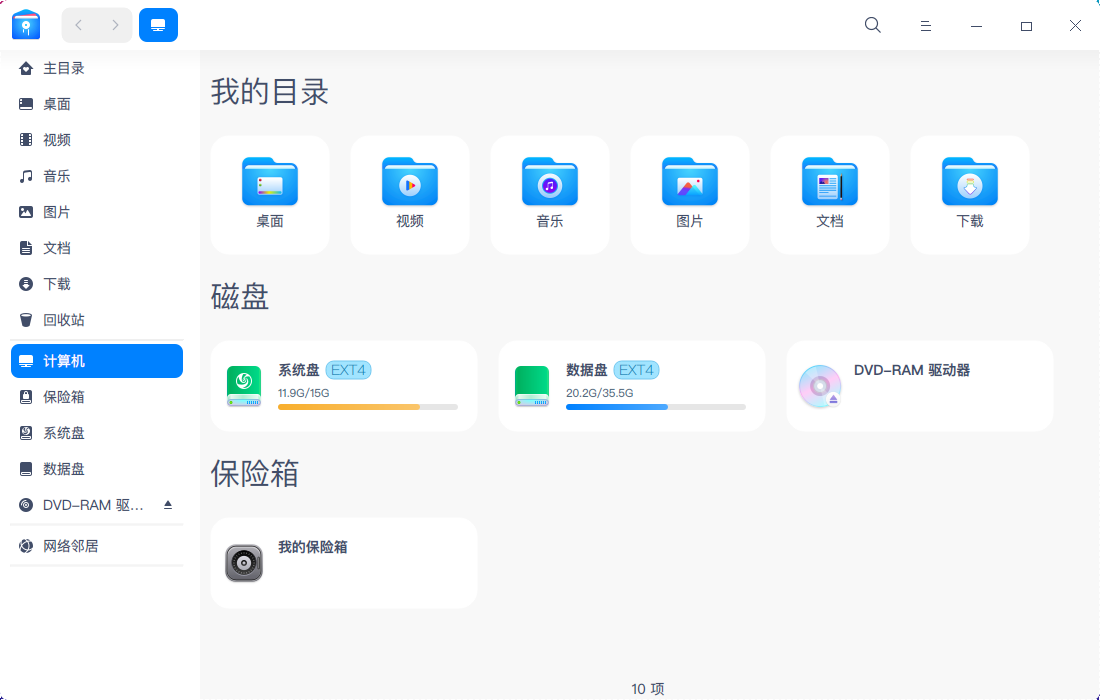Screen dimensions: 1100x700
Task: Select 视频 in the sidebar
Action: 97,140
